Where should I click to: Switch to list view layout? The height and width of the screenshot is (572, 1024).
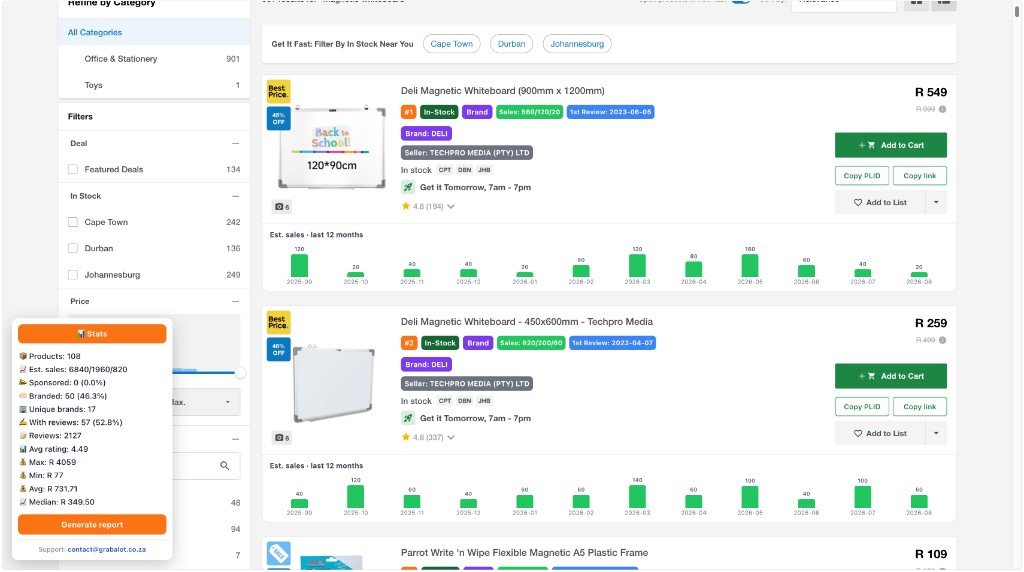tap(944, 3)
